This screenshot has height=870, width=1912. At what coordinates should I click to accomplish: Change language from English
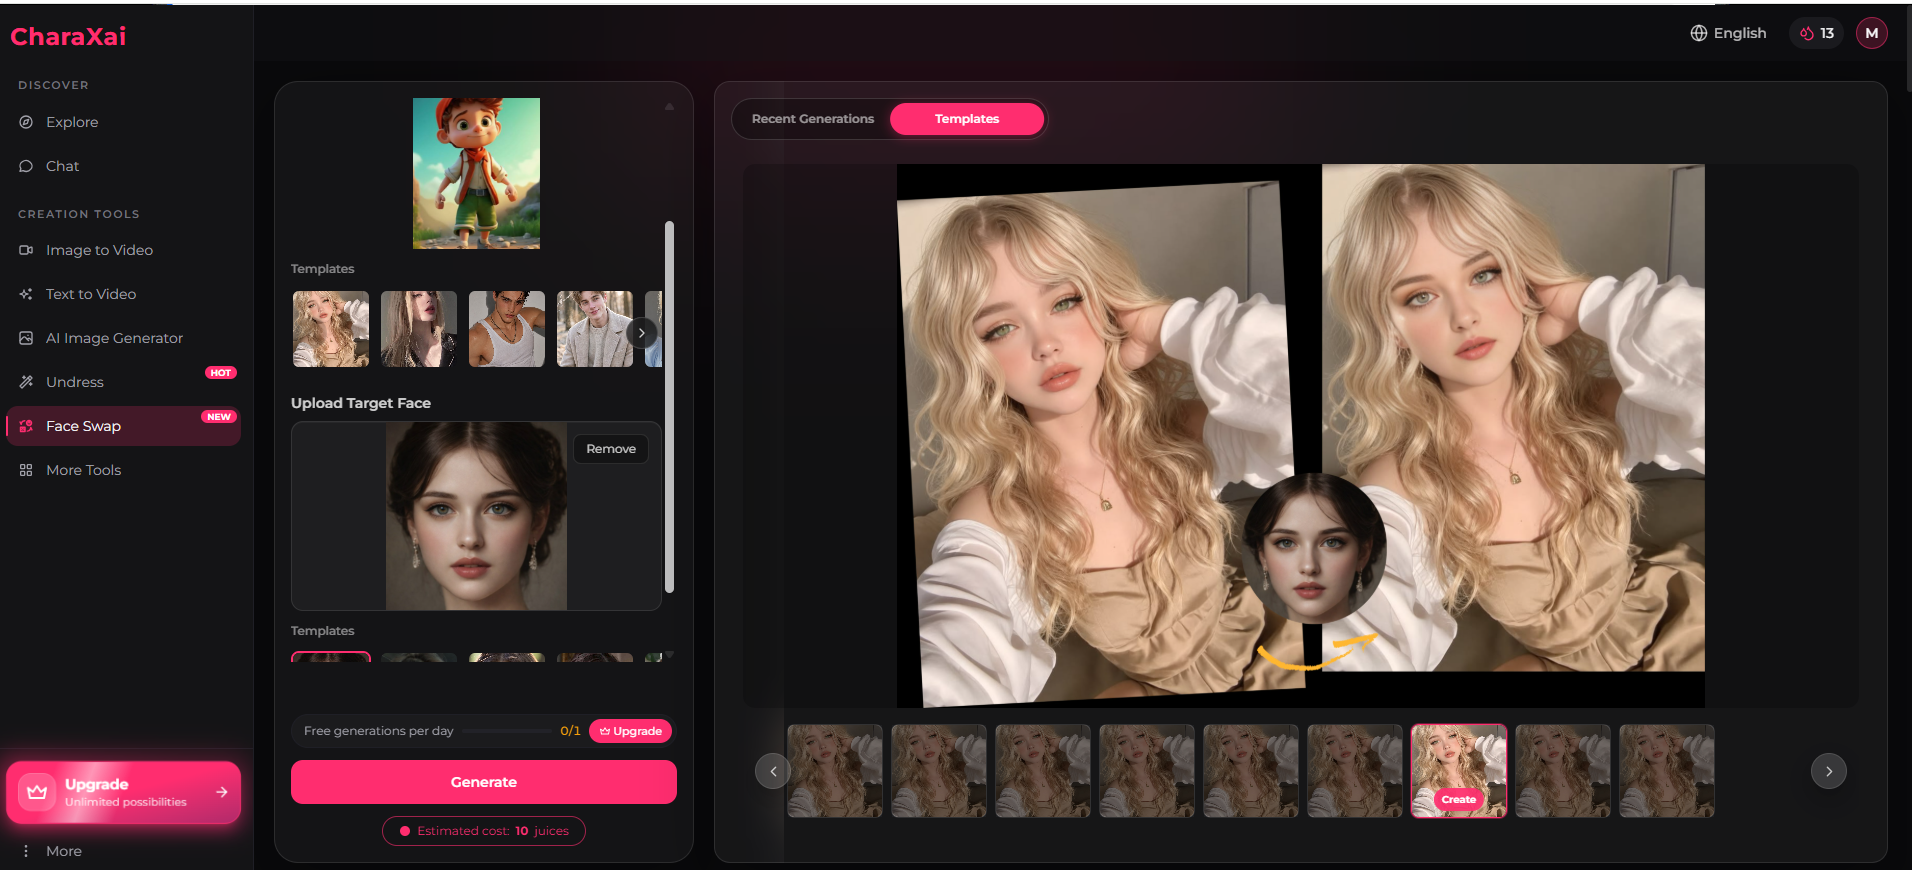pos(1728,33)
